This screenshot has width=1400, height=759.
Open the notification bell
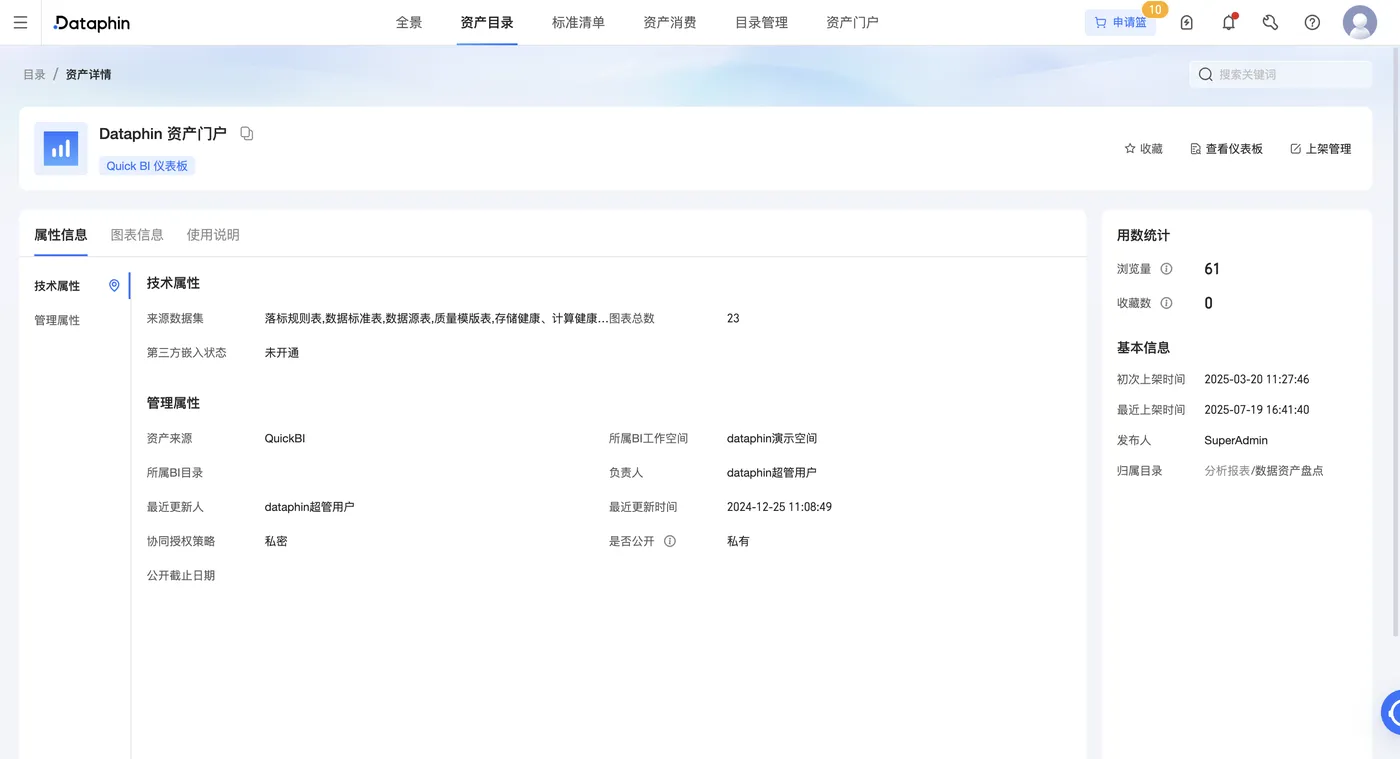pos(1229,22)
